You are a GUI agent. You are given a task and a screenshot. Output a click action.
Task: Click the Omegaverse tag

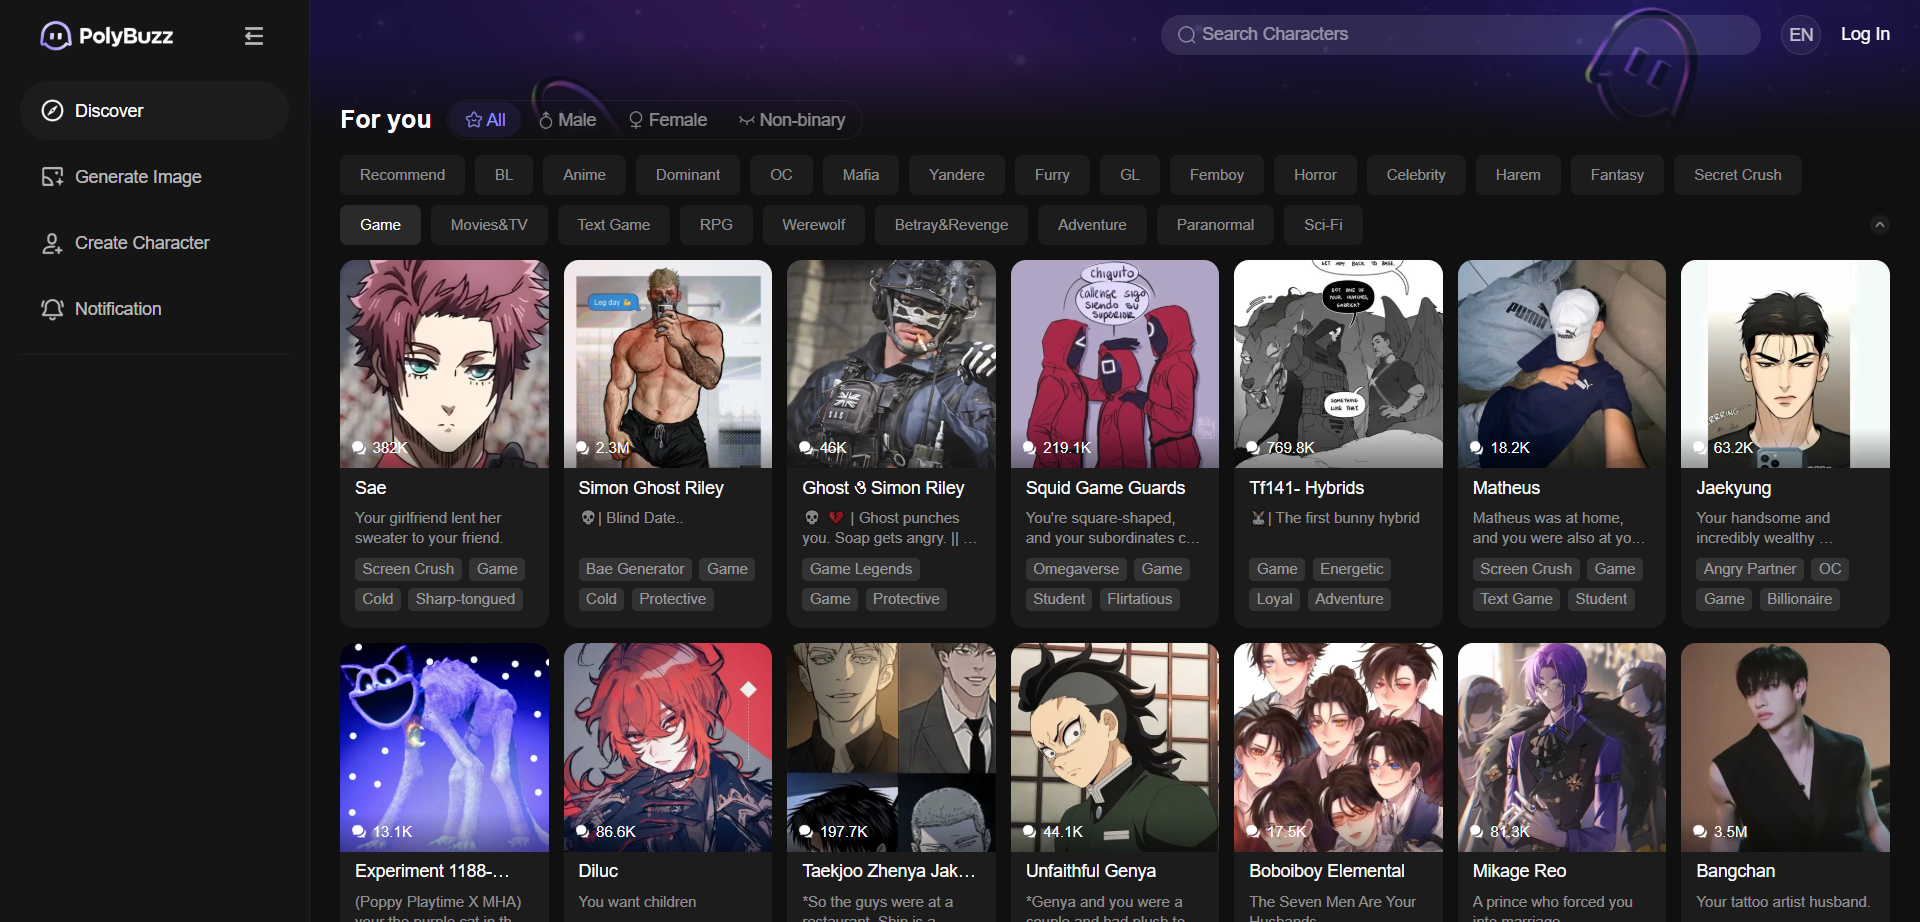(x=1076, y=569)
